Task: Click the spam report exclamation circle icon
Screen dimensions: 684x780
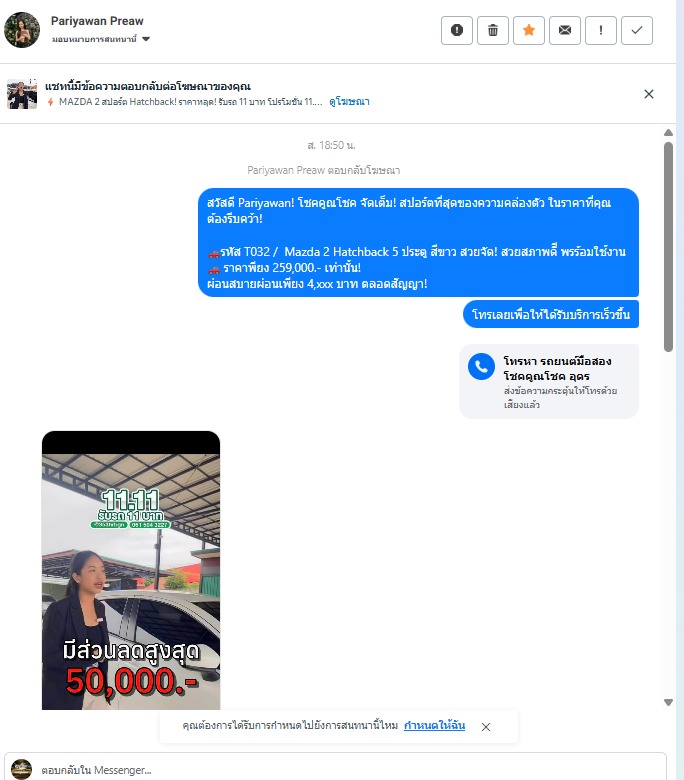Action: 457,30
